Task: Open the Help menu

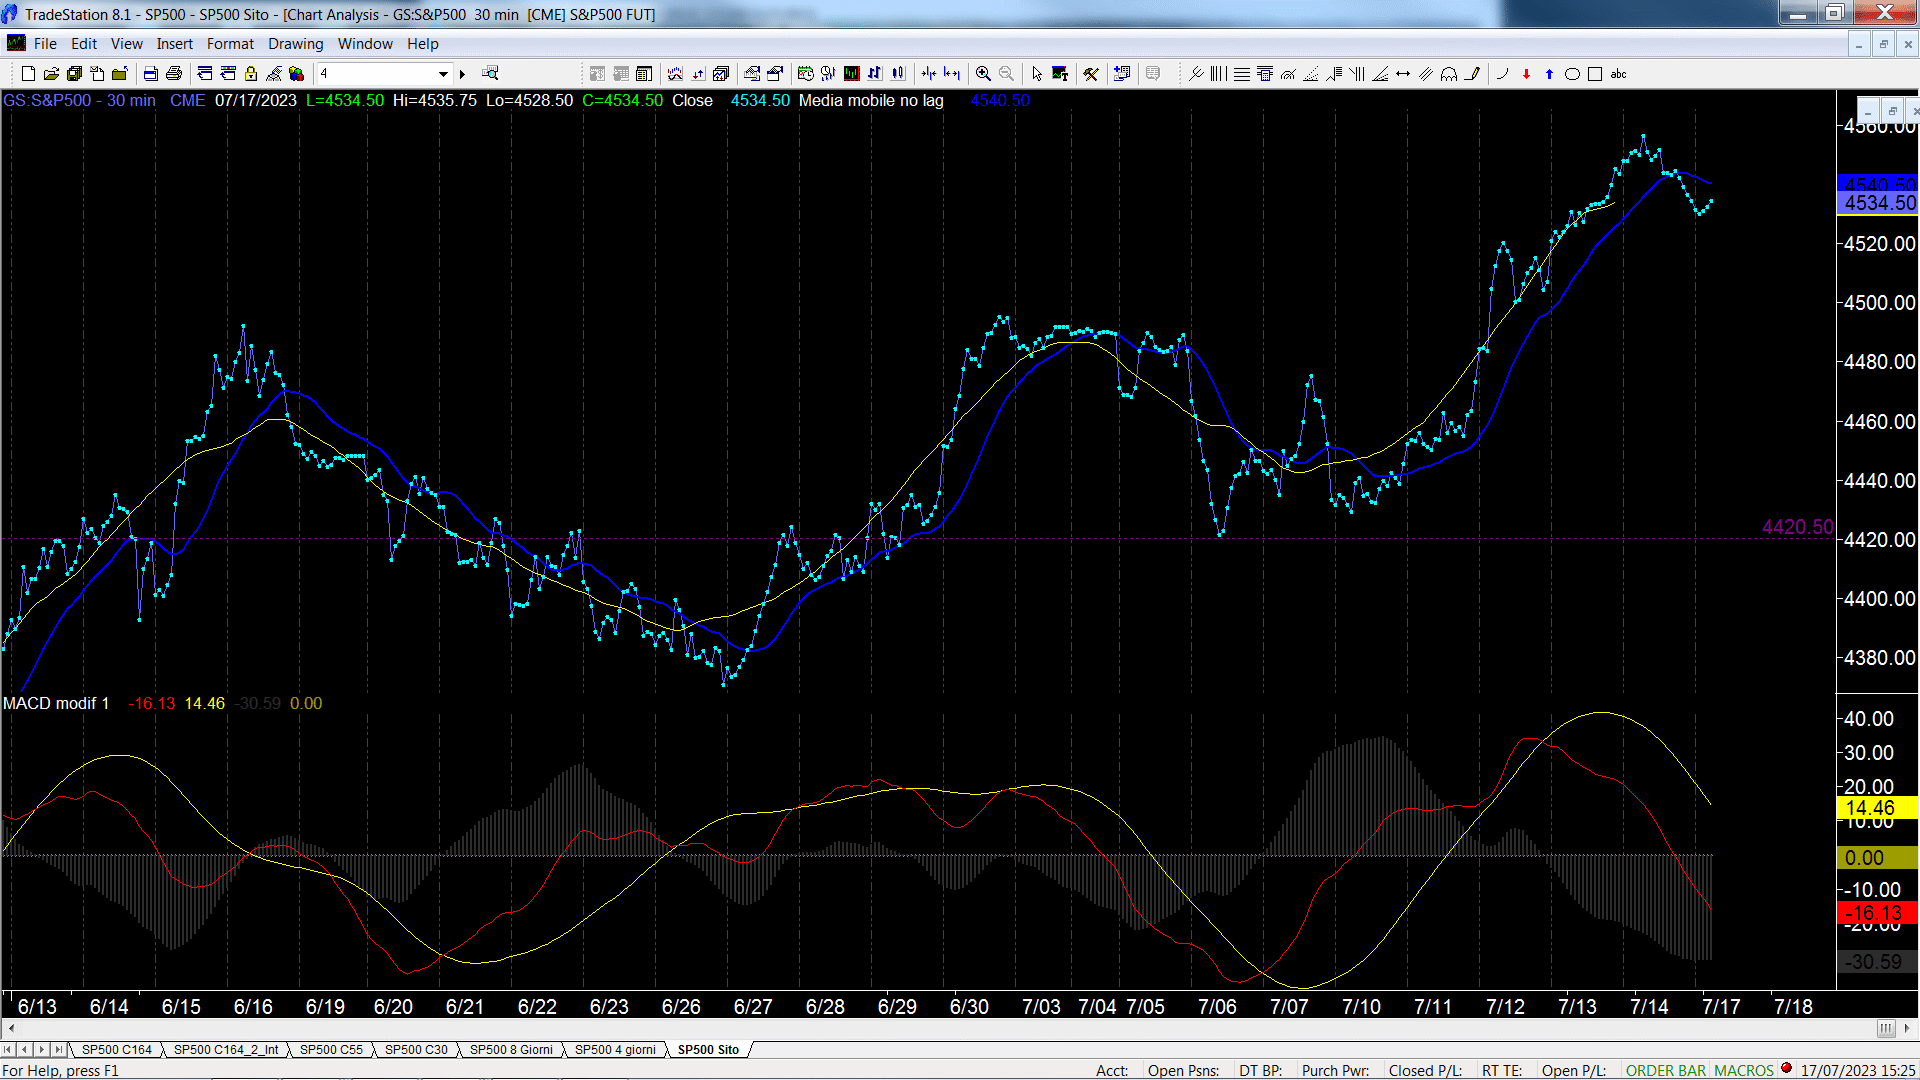Action: click(422, 44)
